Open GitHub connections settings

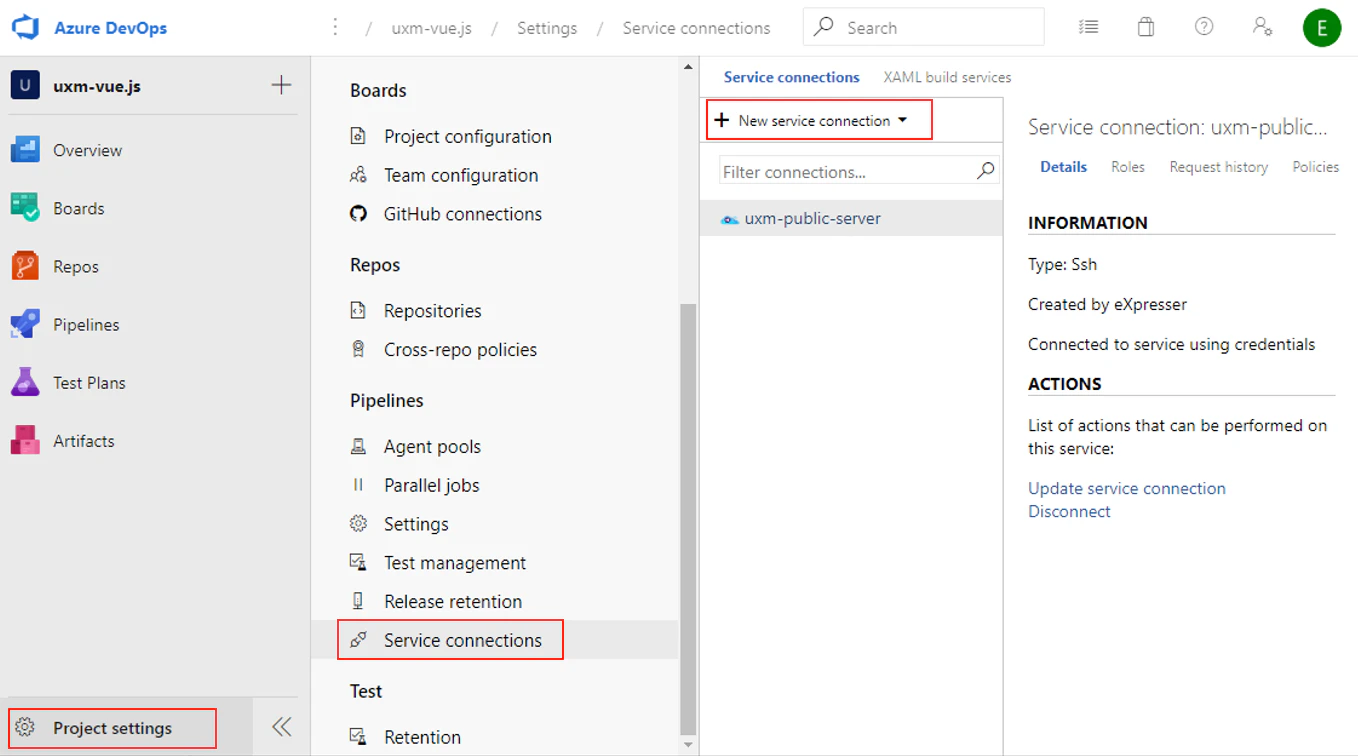[x=463, y=213]
